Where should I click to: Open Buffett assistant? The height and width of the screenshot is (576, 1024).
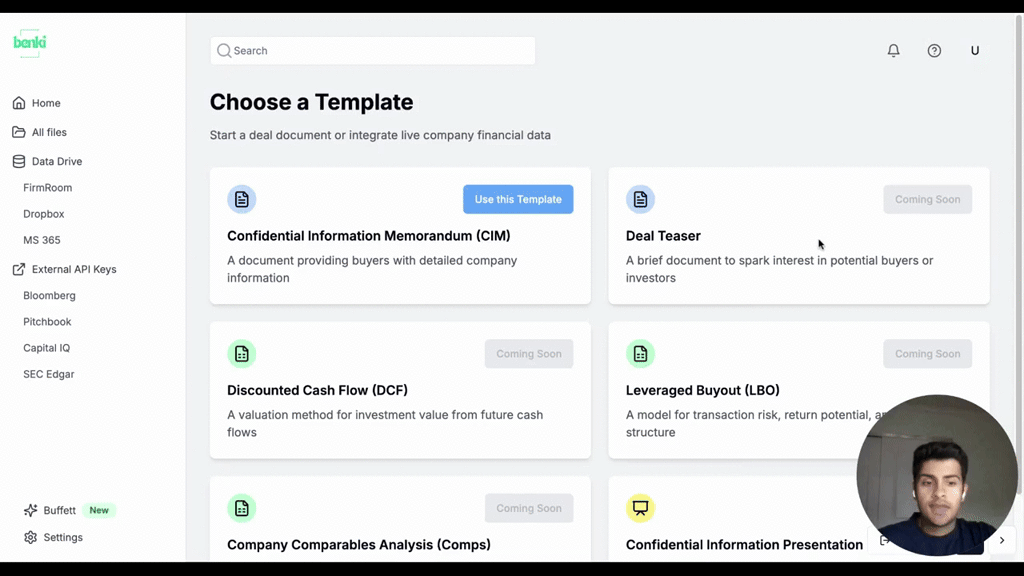59,510
